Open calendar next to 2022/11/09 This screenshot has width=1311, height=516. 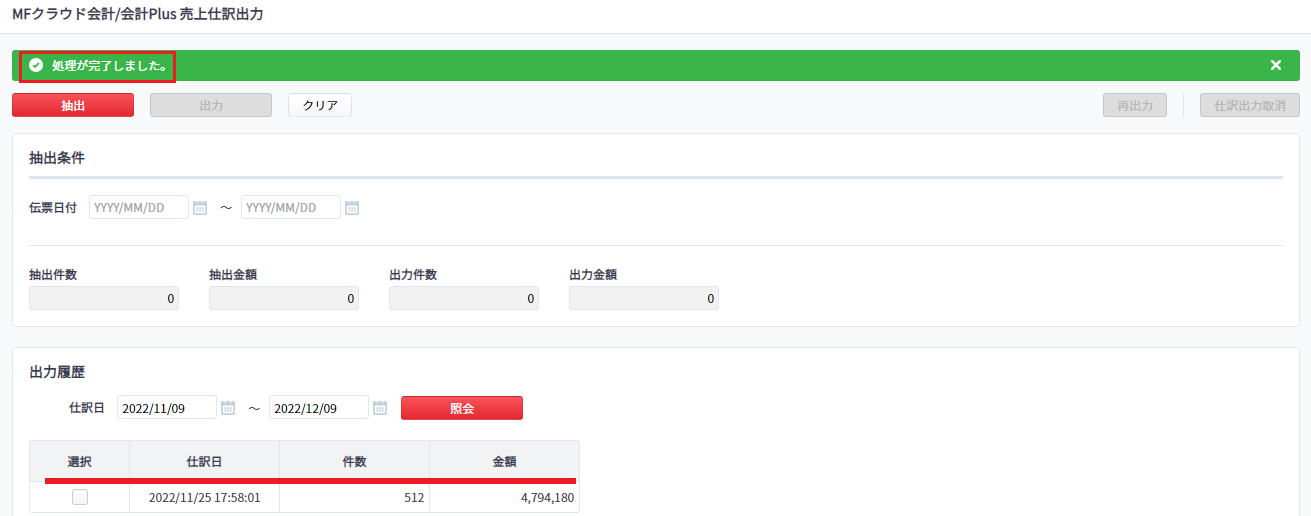228,408
